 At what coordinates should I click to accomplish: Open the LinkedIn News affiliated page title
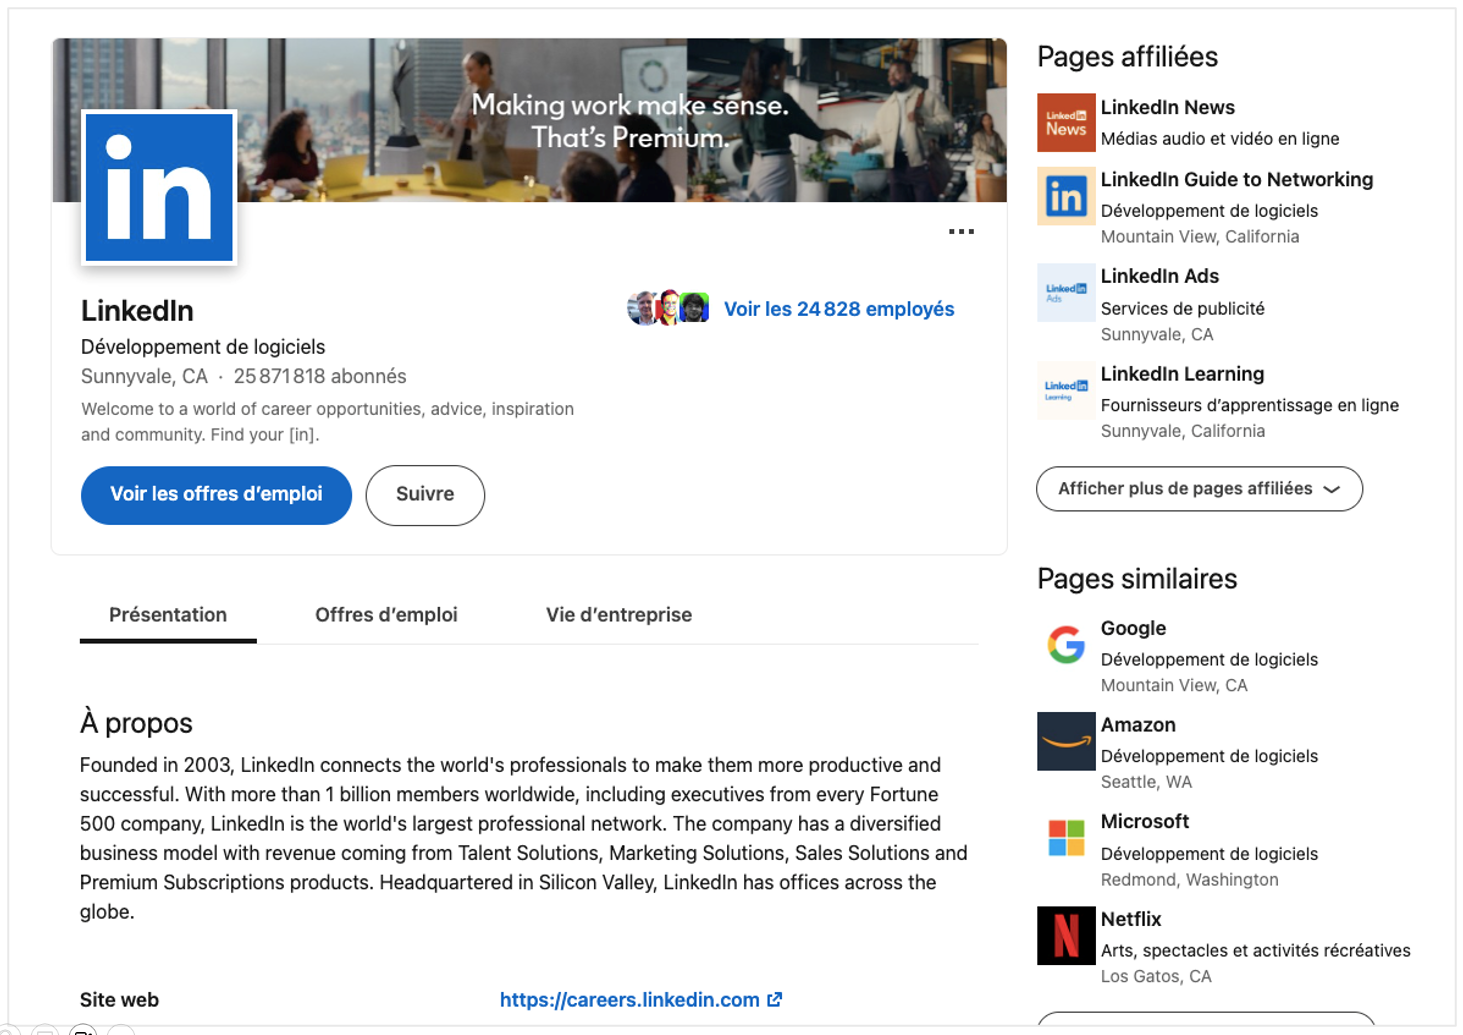point(1167,107)
